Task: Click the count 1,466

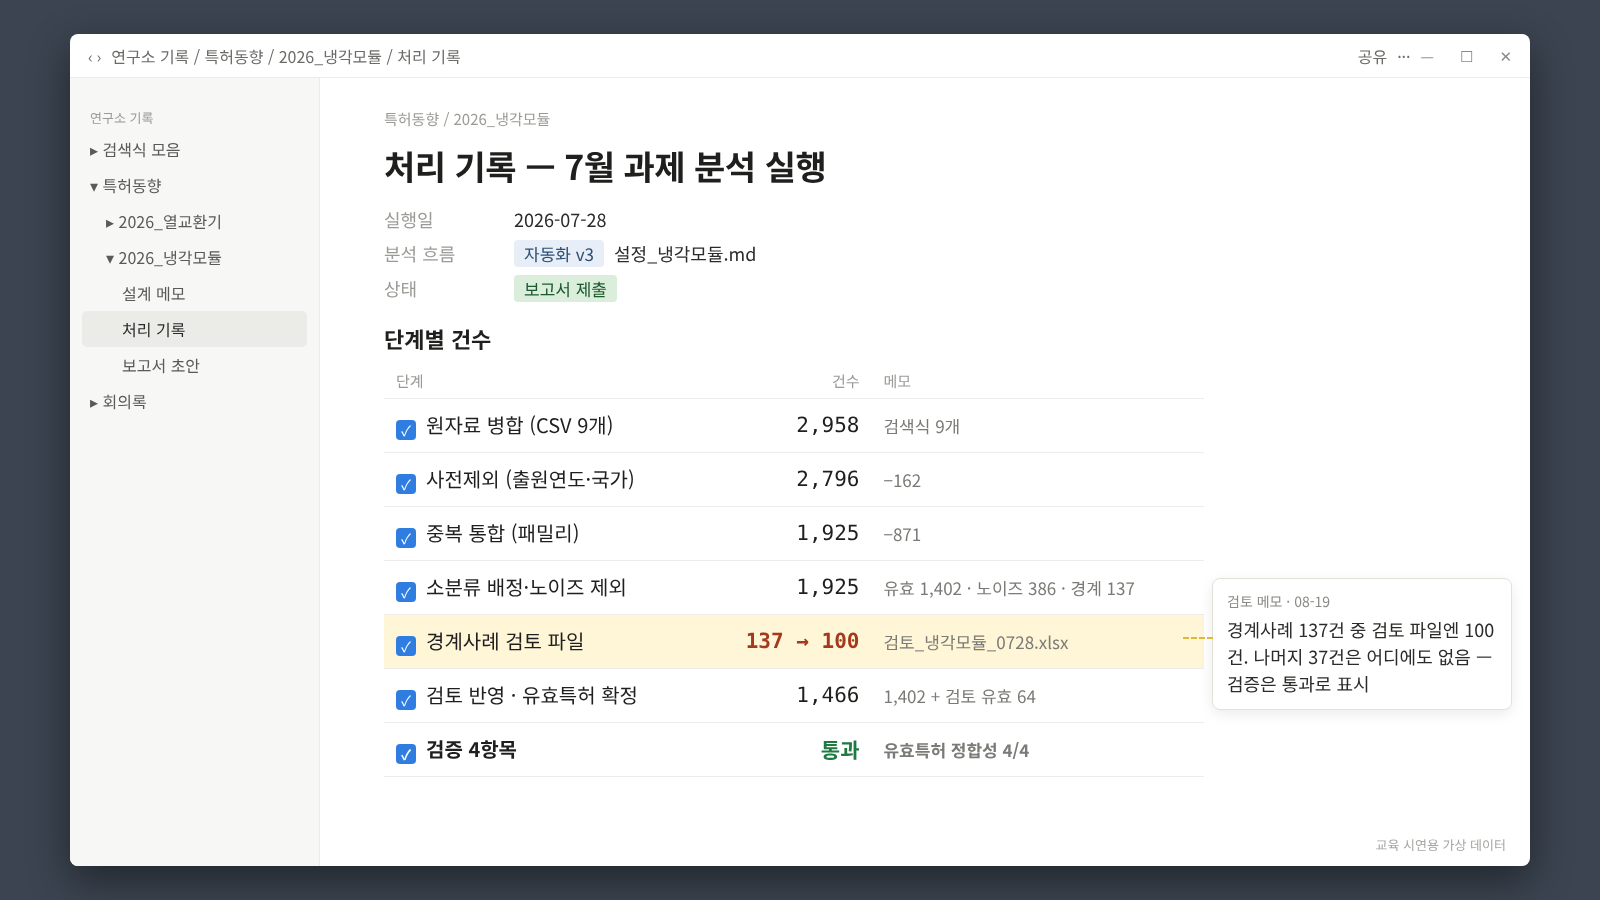Action: click(x=828, y=695)
